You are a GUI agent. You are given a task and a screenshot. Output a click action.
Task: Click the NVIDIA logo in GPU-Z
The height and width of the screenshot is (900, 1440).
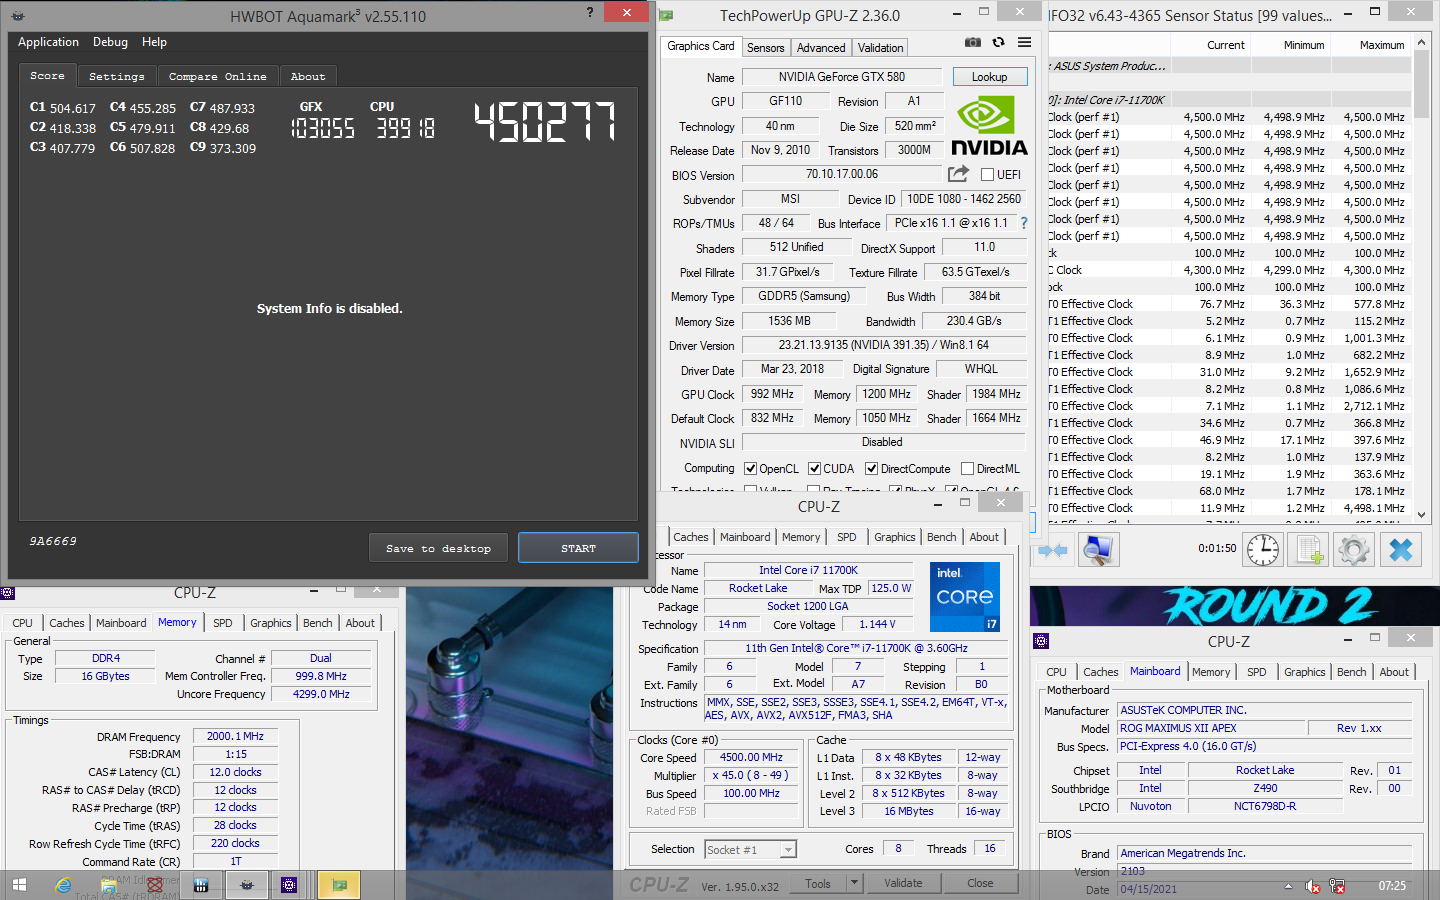[988, 126]
